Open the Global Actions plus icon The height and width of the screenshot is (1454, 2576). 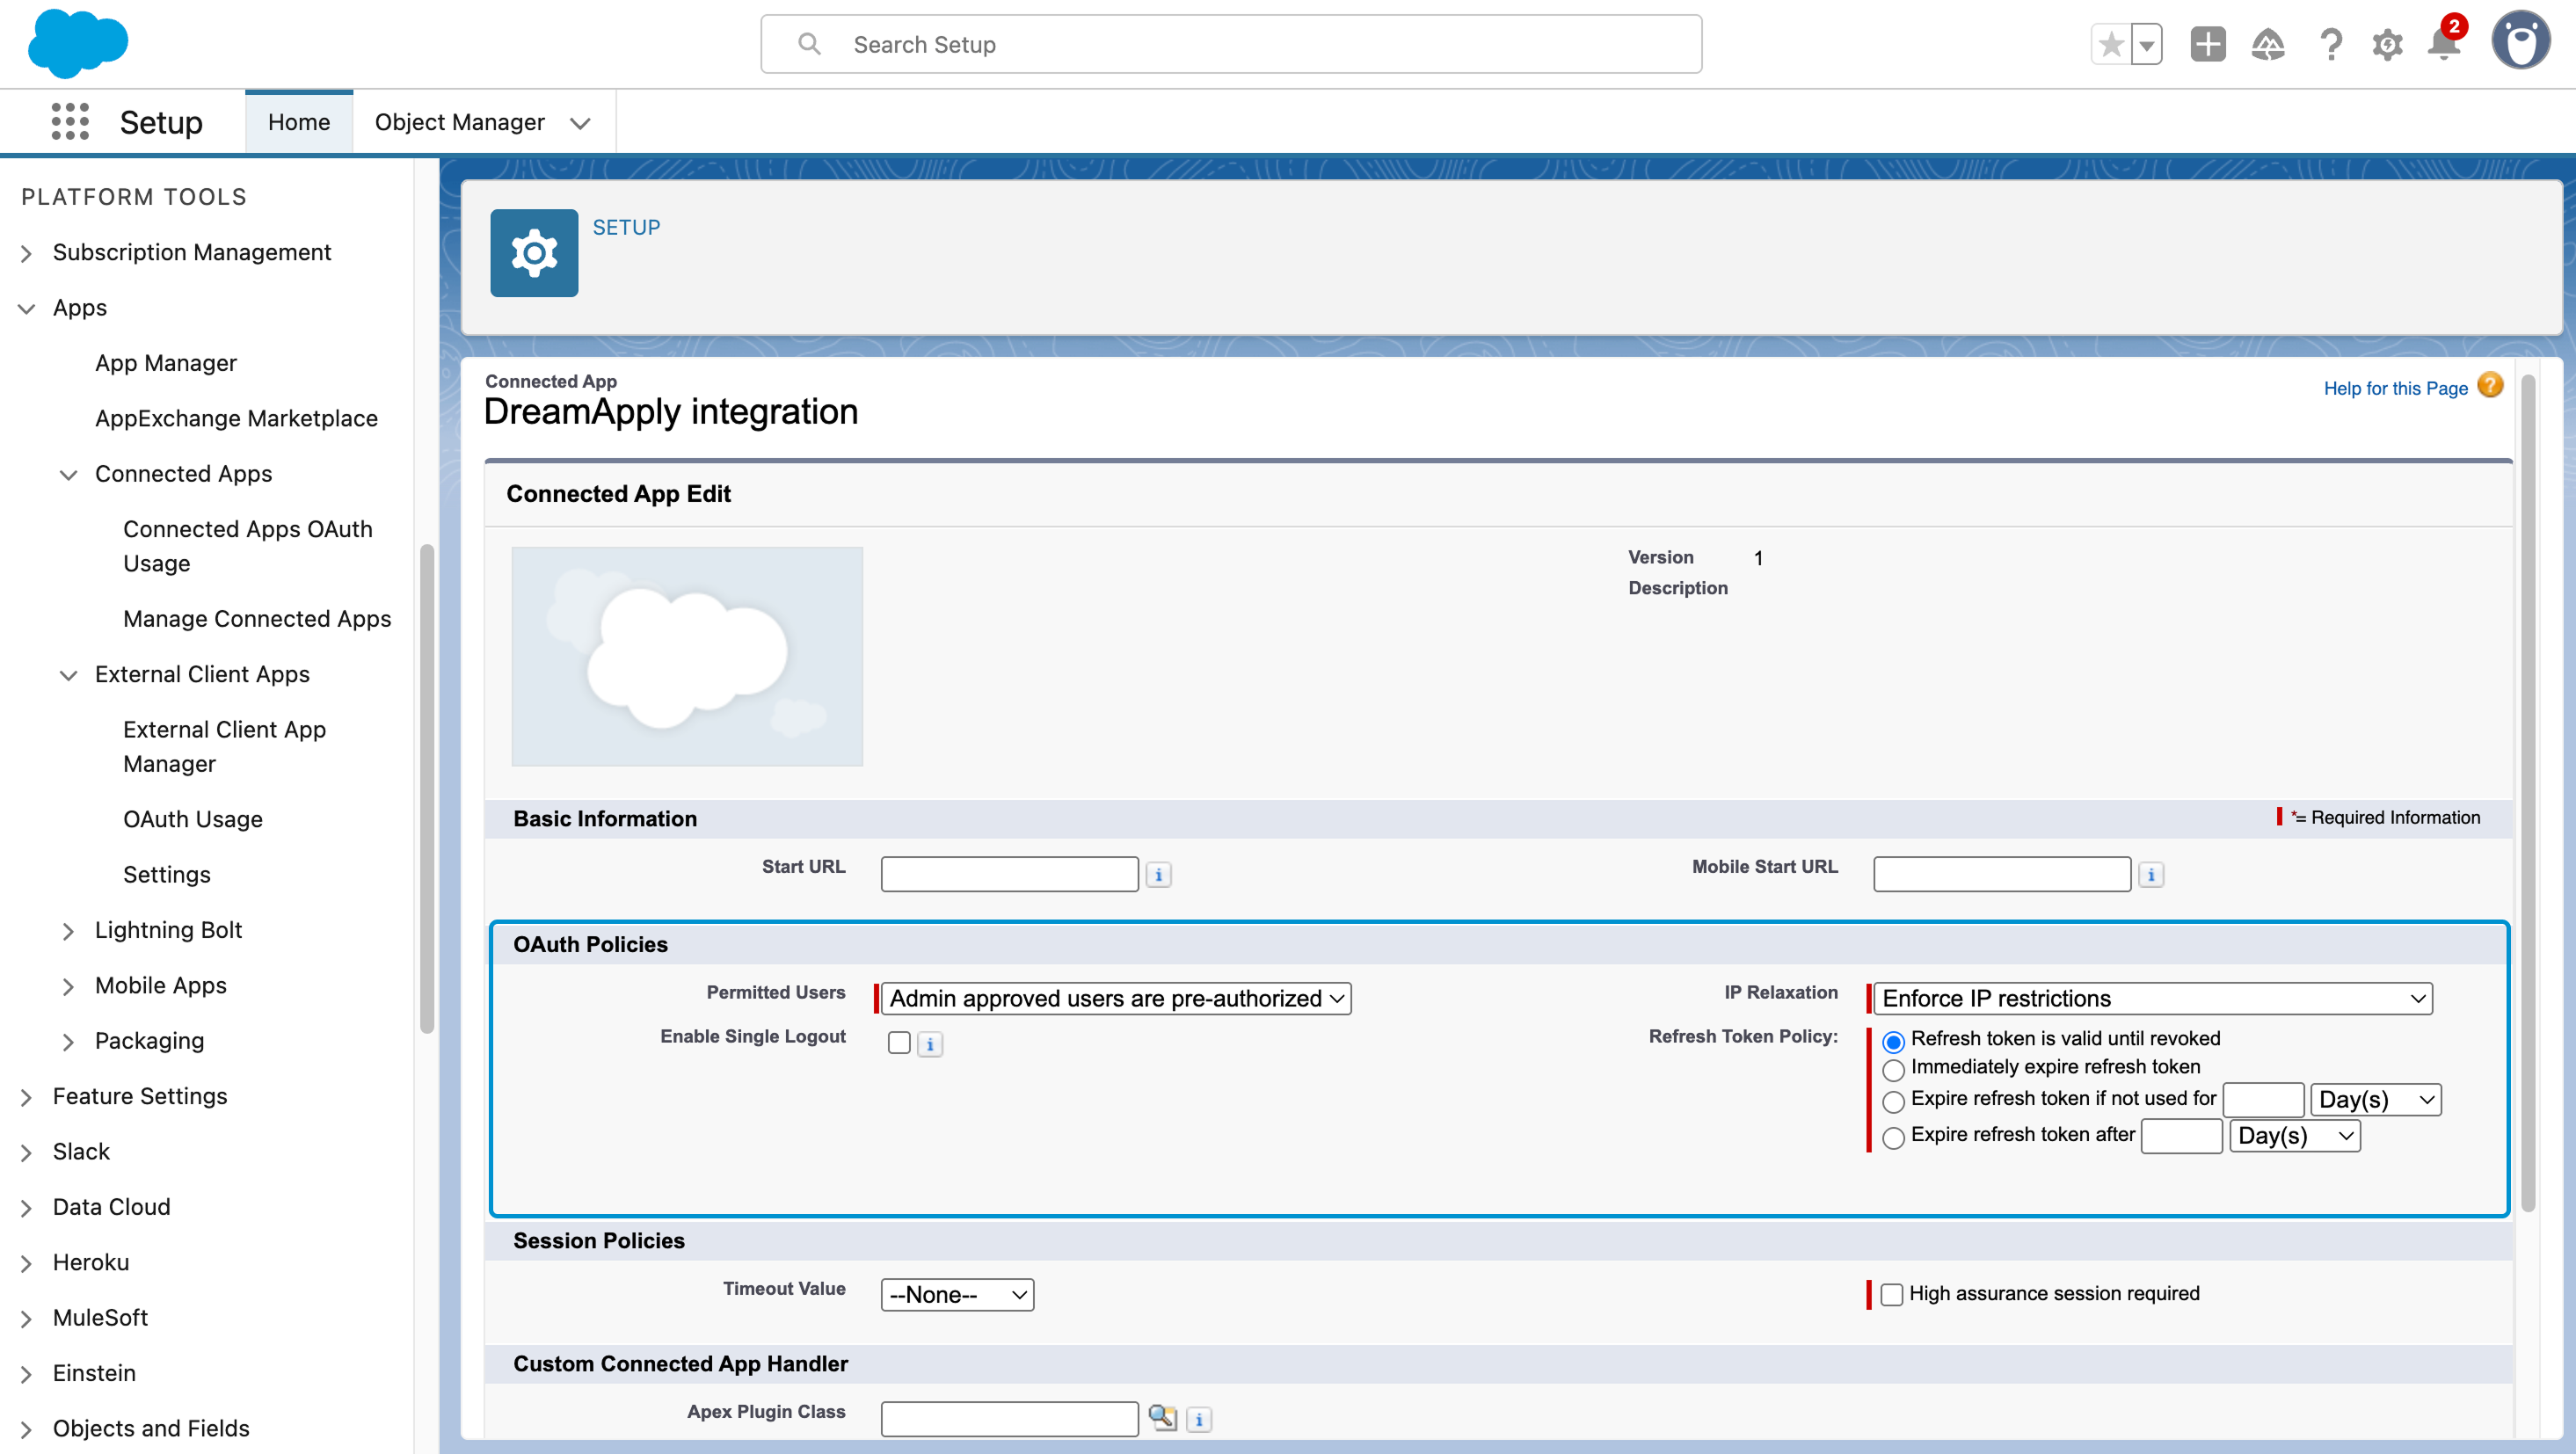(2208, 45)
